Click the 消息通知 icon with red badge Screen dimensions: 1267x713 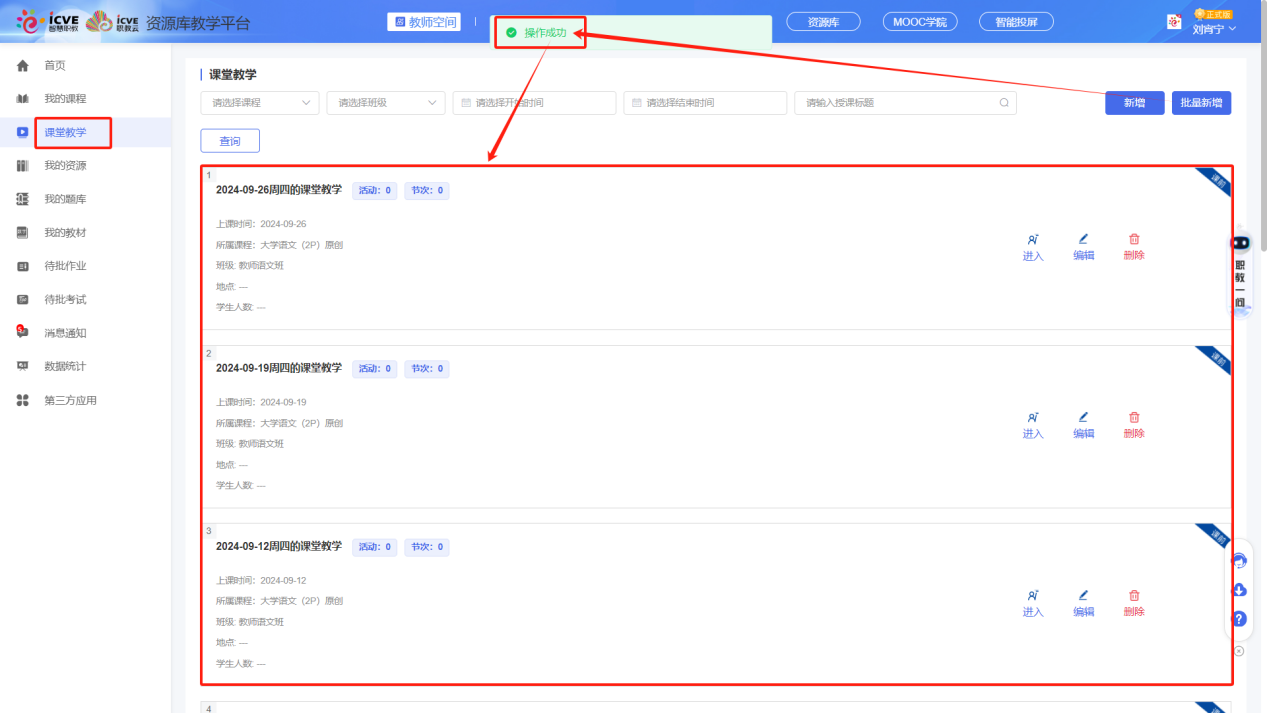(x=22, y=332)
